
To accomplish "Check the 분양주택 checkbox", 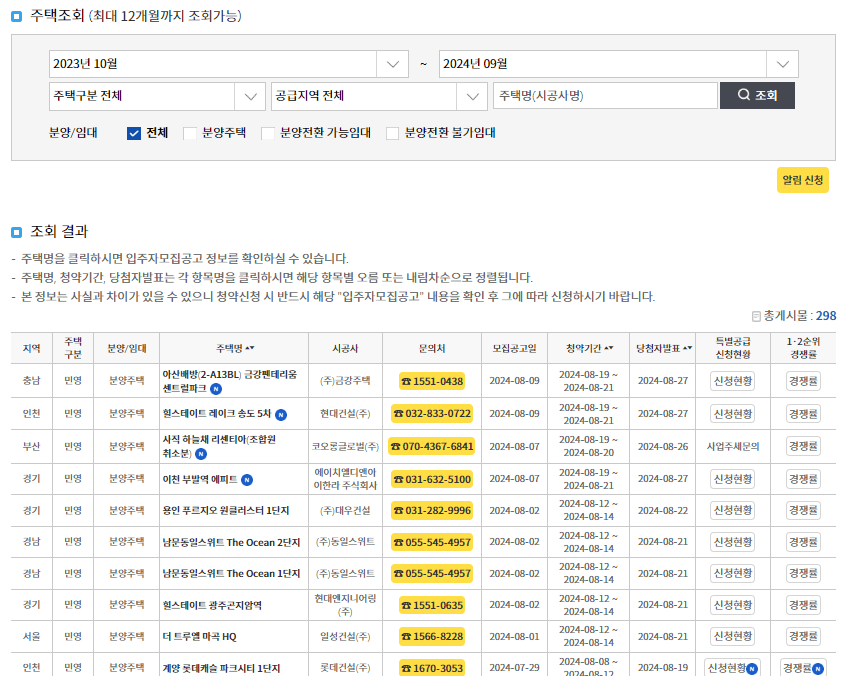I will [188, 132].
